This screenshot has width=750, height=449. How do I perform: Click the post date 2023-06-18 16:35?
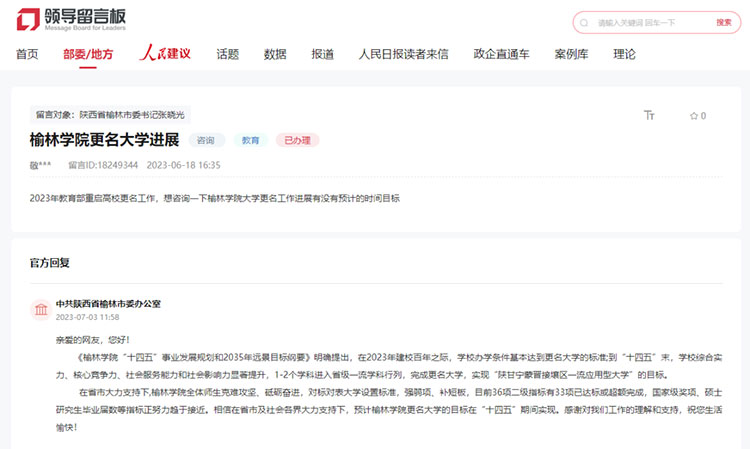(x=183, y=165)
